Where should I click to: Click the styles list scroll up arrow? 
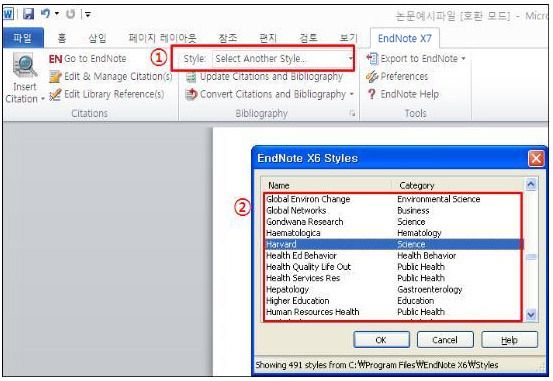(531, 185)
